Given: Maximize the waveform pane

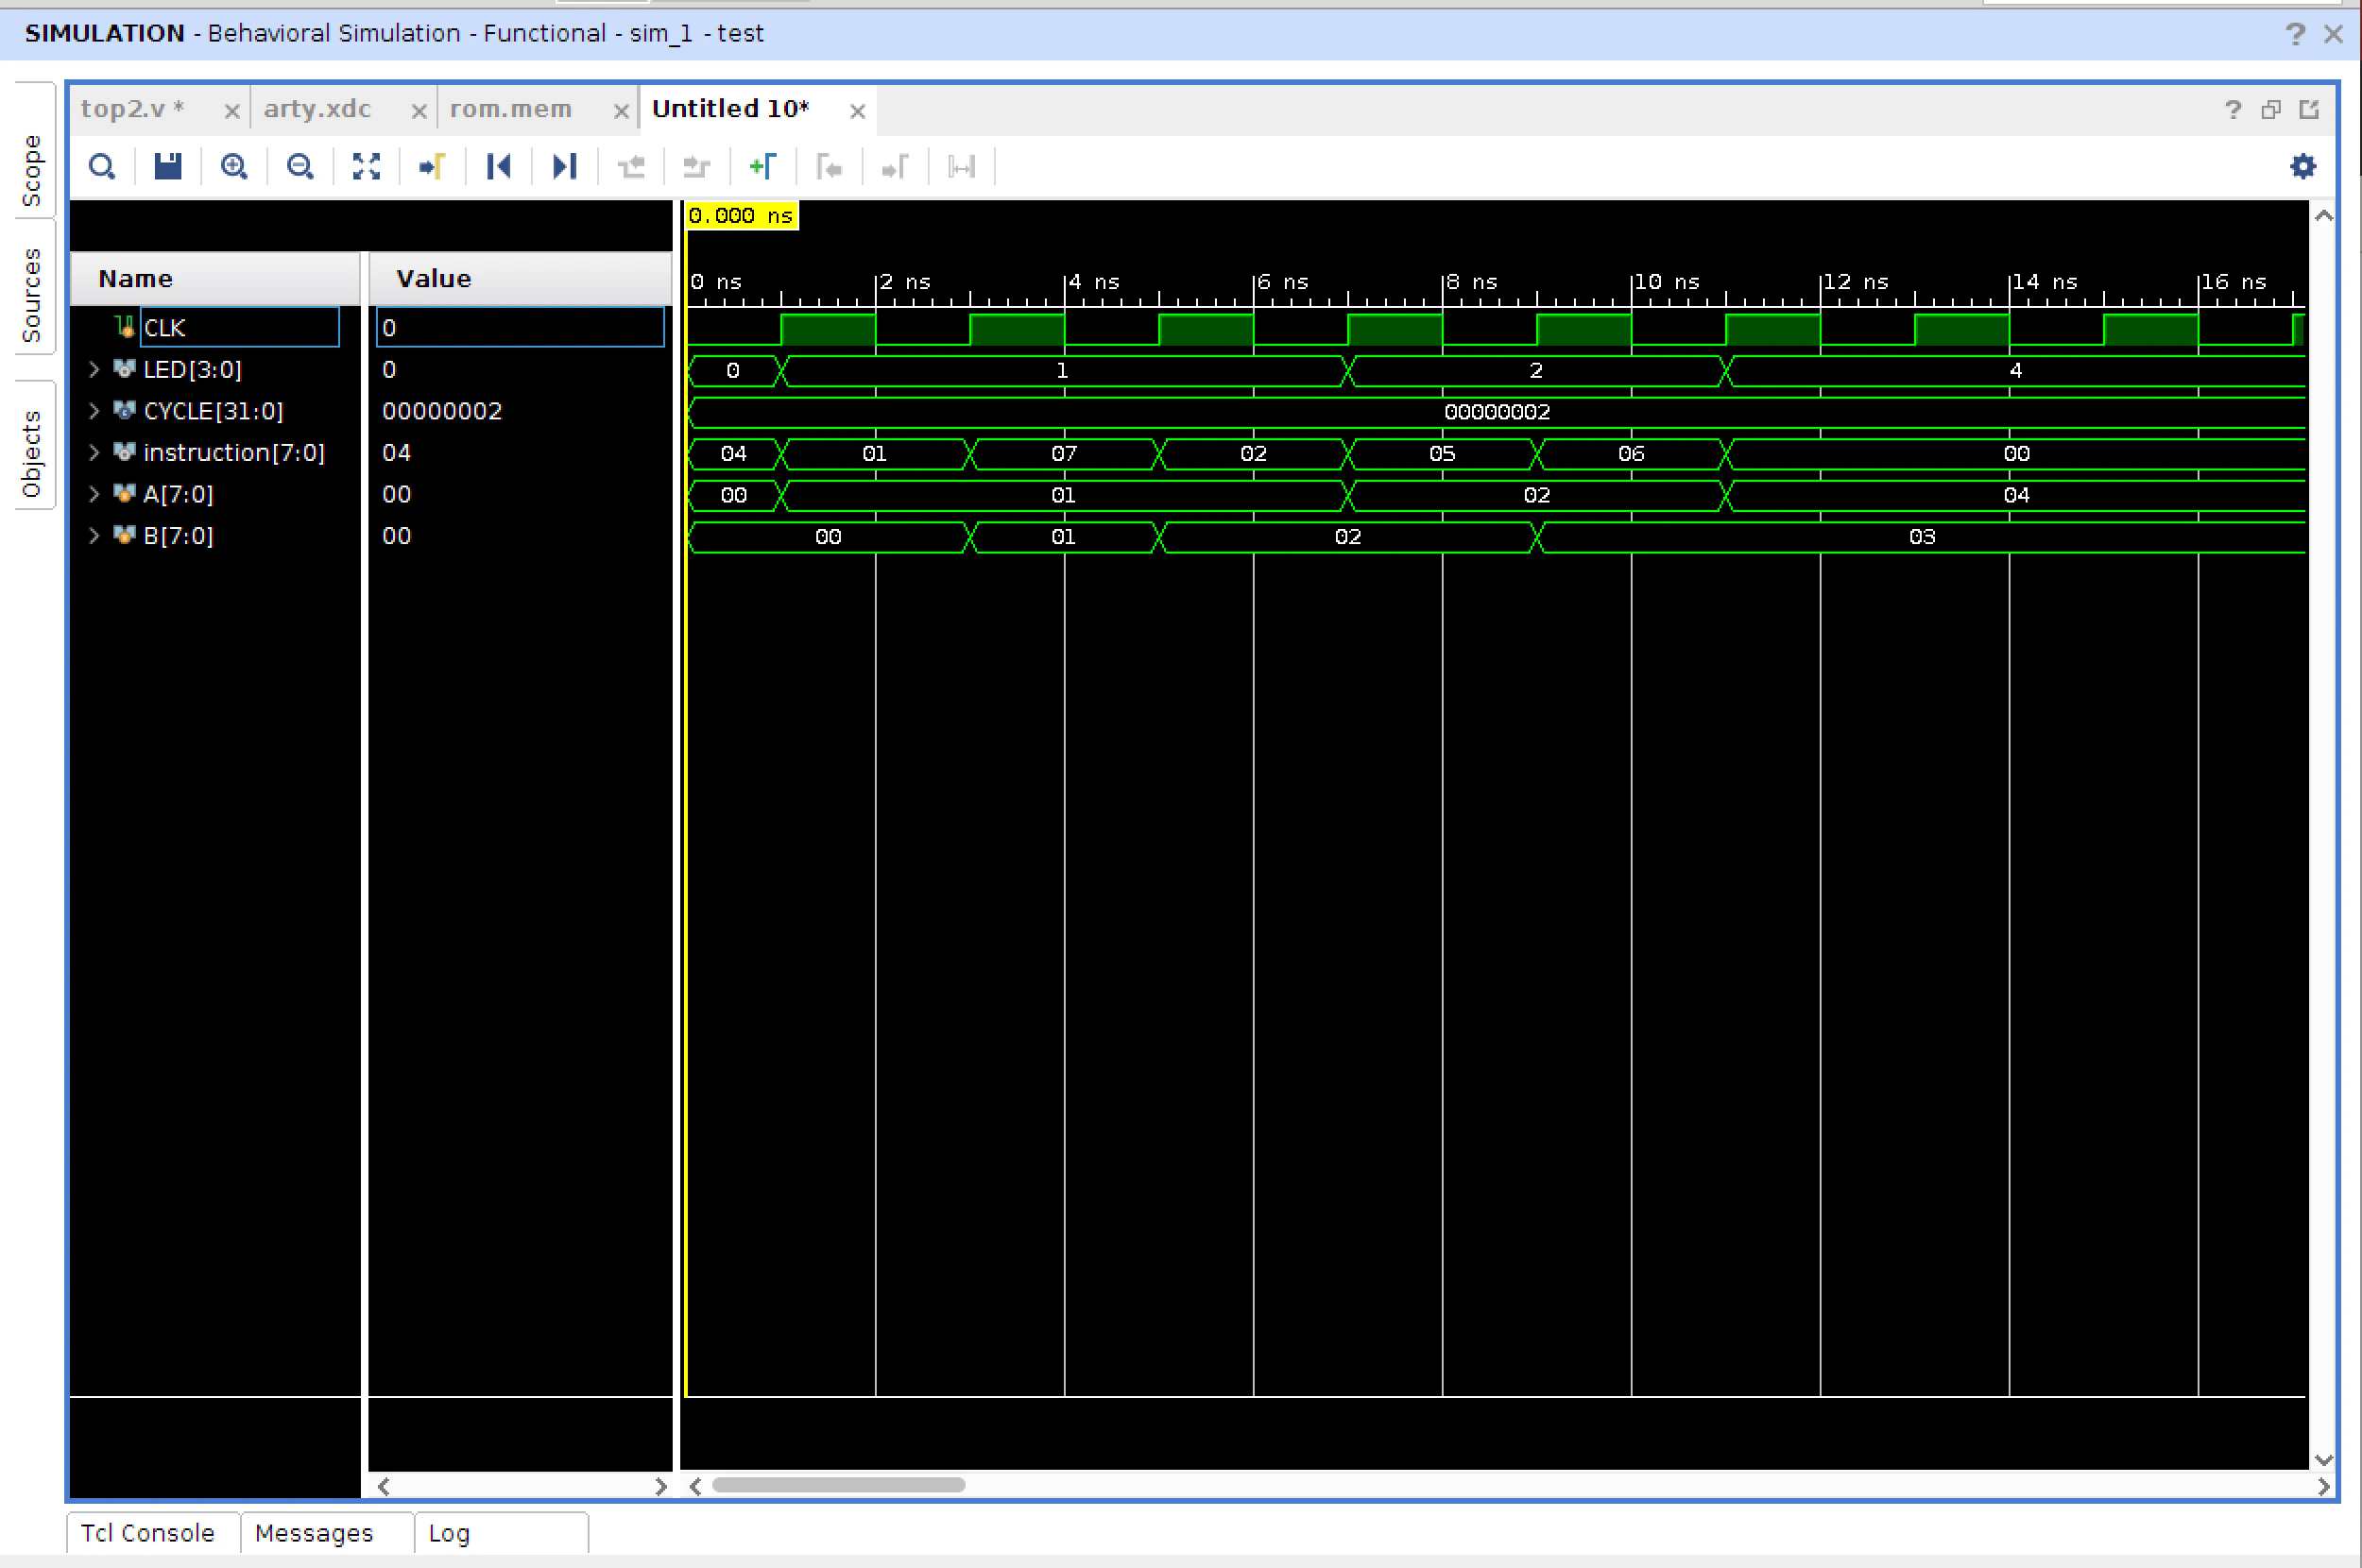Looking at the screenshot, I should [2309, 110].
